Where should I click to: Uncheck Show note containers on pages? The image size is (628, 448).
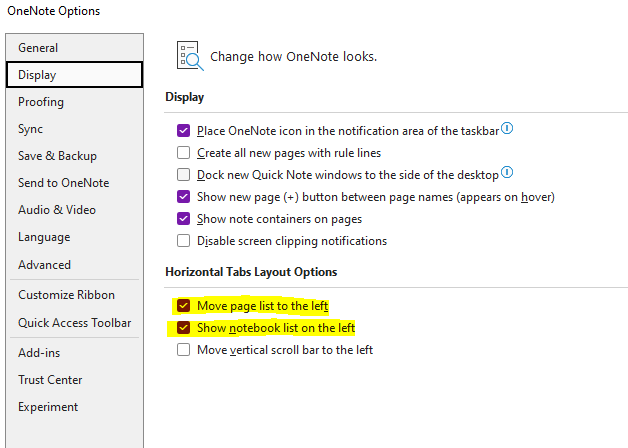tap(183, 219)
